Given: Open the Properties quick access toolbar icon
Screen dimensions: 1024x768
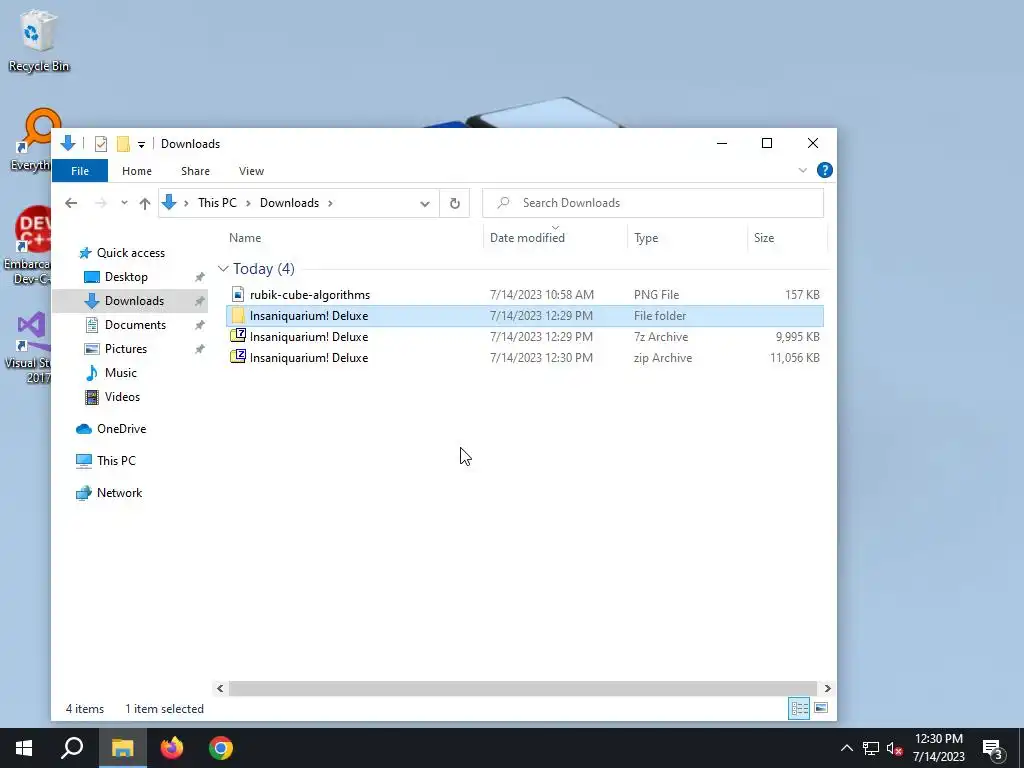Looking at the screenshot, I should pyautogui.click(x=101, y=144).
